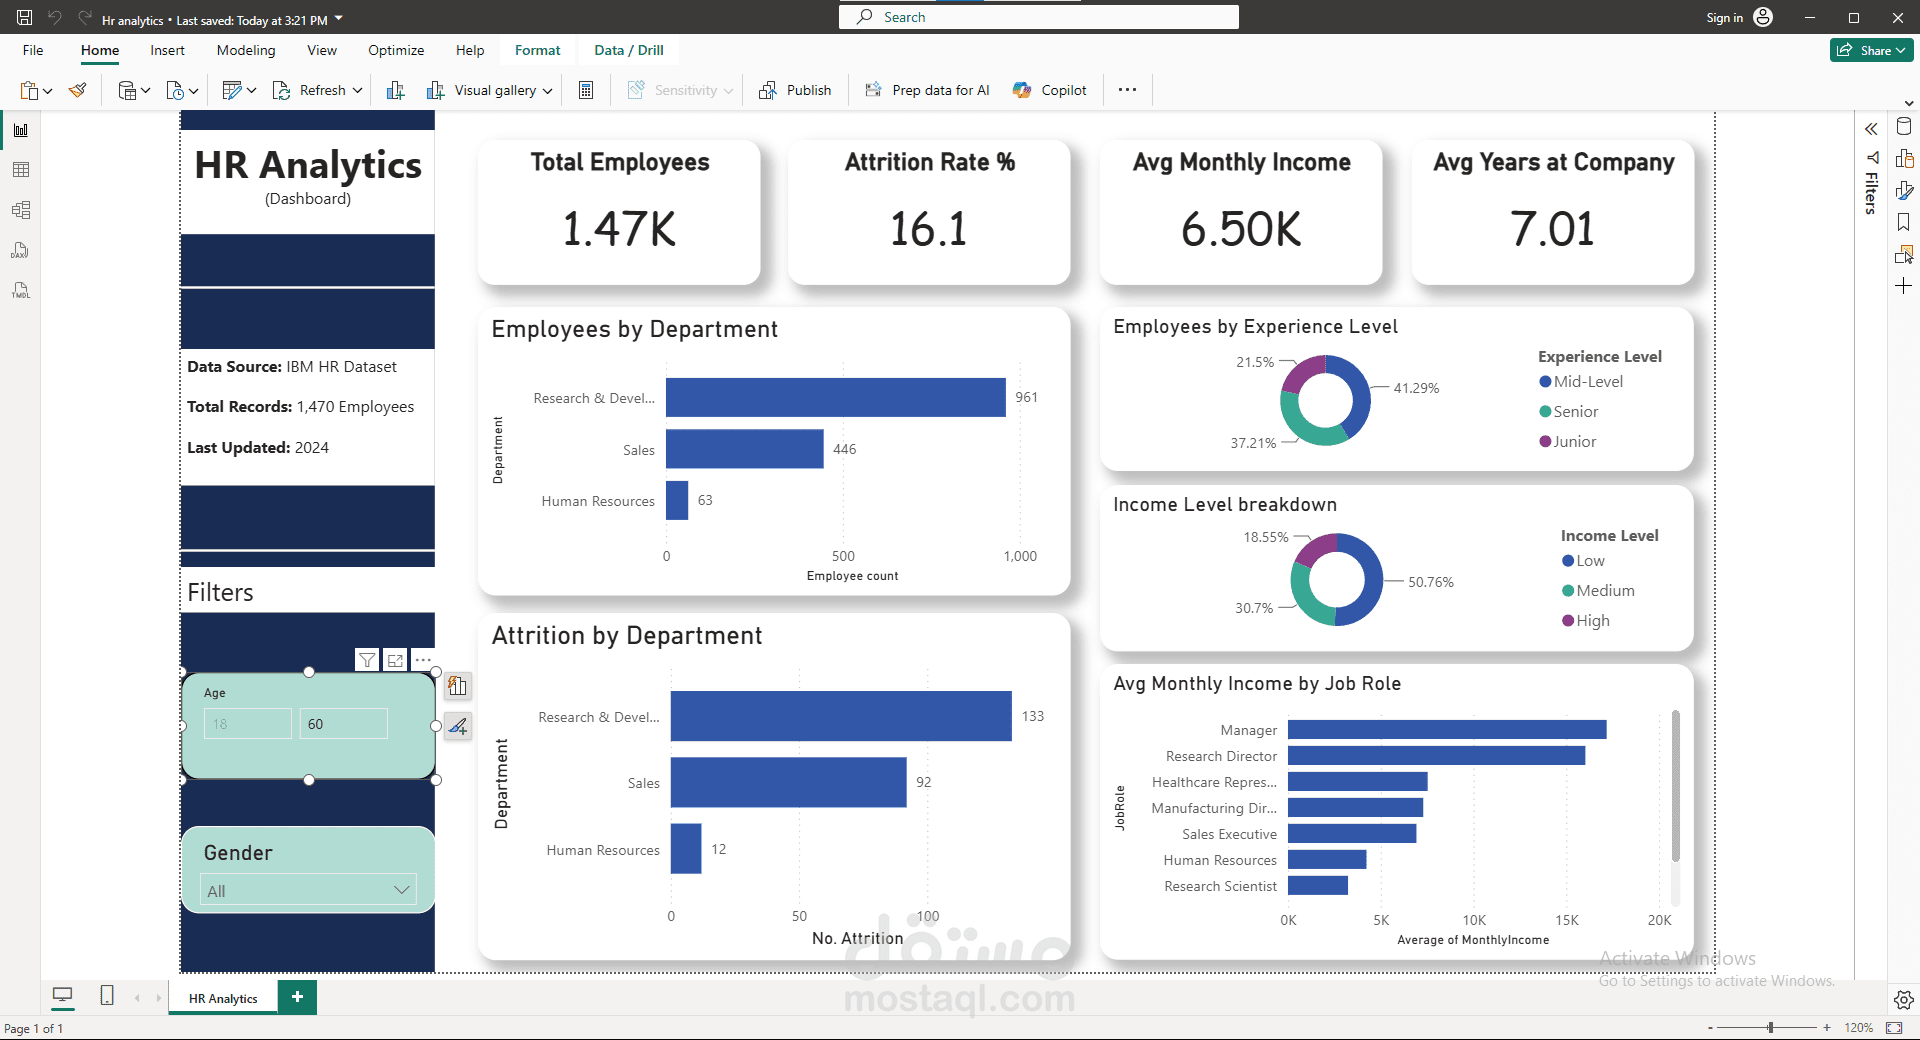Open the Format ribbon tab
Screen dimensions: 1920x1040
pos(538,50)
